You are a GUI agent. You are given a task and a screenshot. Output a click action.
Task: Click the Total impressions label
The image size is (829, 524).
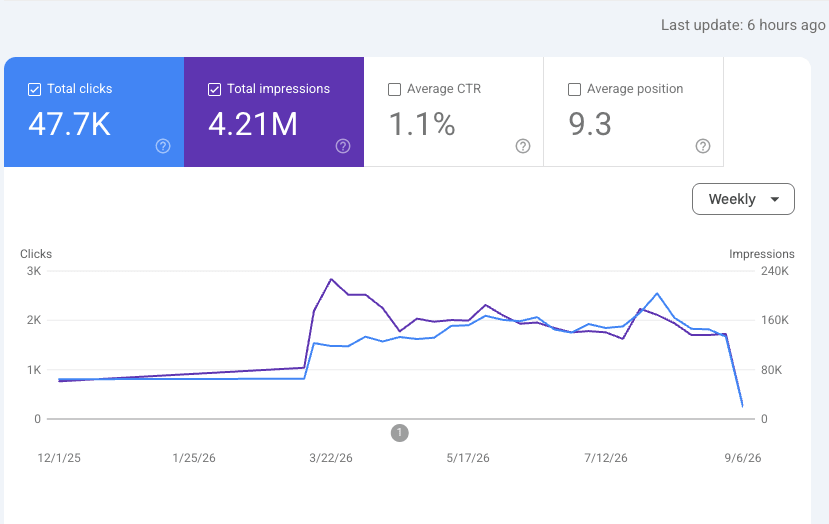pyautogui.click(x=279, y=89)
